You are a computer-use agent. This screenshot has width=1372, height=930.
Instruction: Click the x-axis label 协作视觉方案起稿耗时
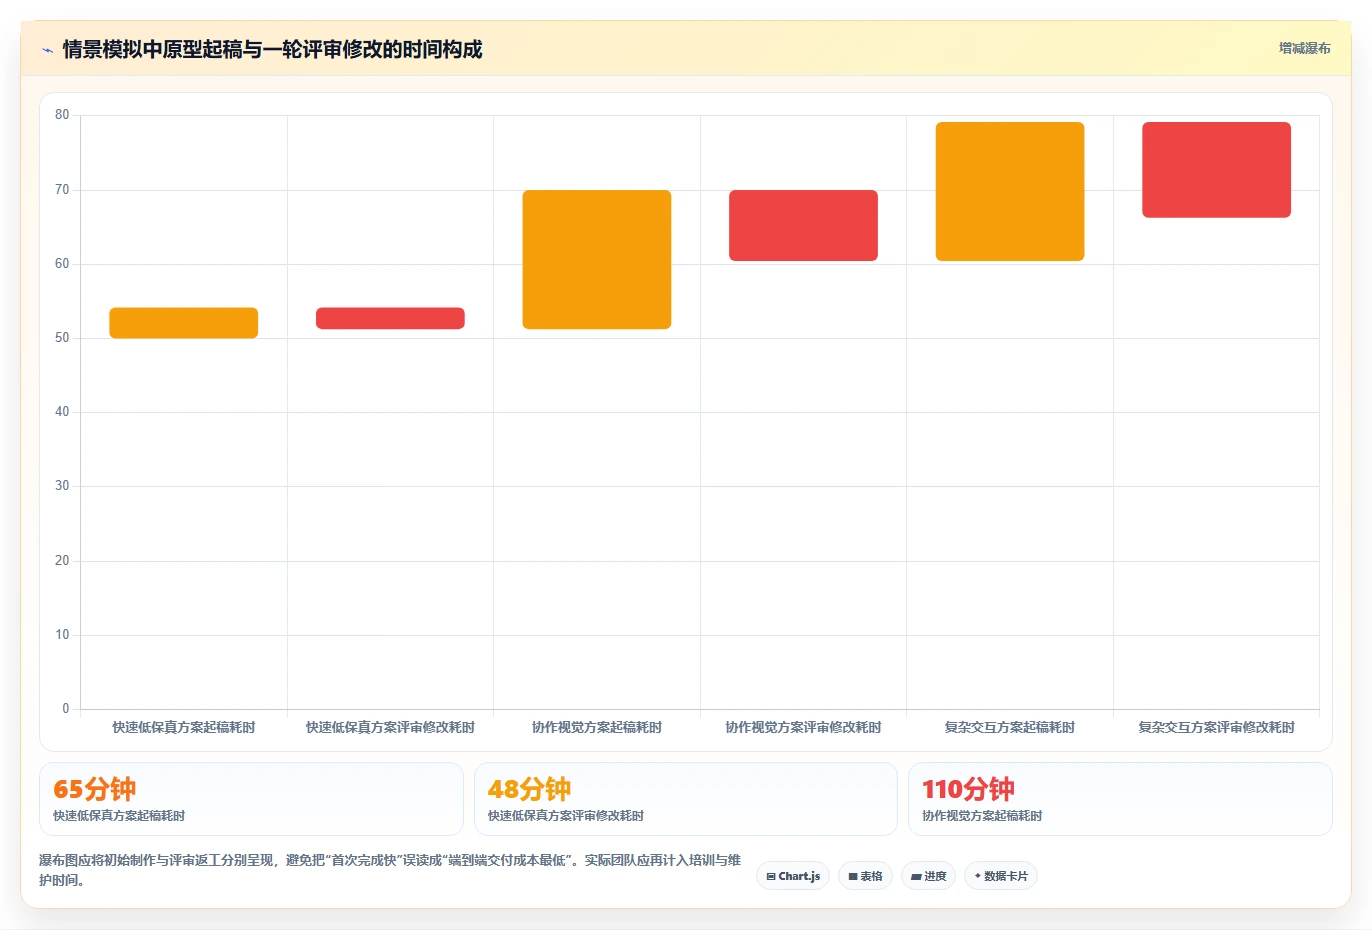597,728
